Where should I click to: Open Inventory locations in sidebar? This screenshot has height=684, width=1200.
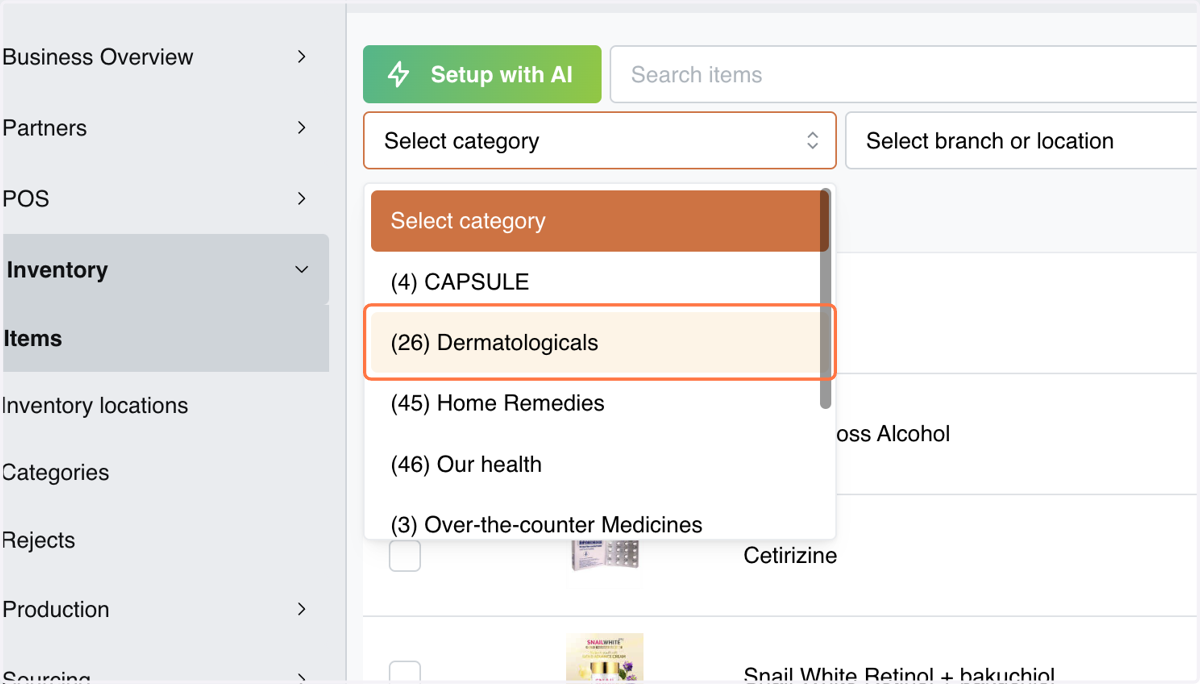point(95,406)
